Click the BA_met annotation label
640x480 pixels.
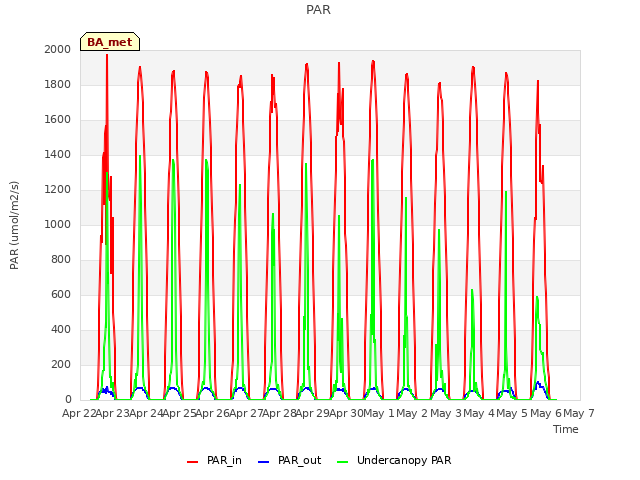[x=110, y=42]
